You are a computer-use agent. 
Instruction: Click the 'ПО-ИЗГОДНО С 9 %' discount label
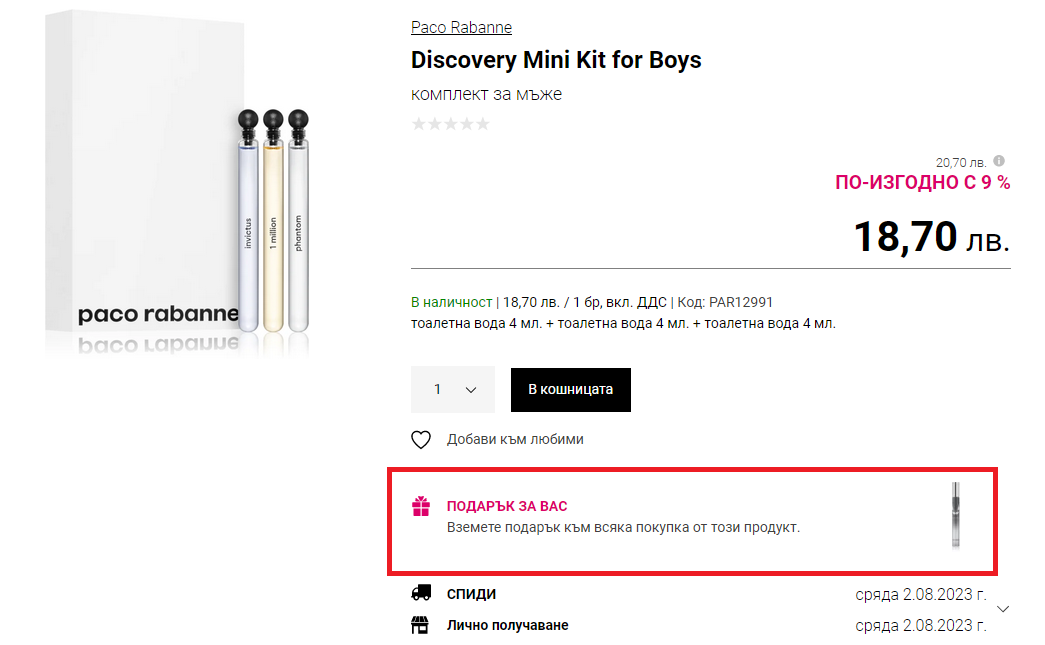[x=922, y=183]
